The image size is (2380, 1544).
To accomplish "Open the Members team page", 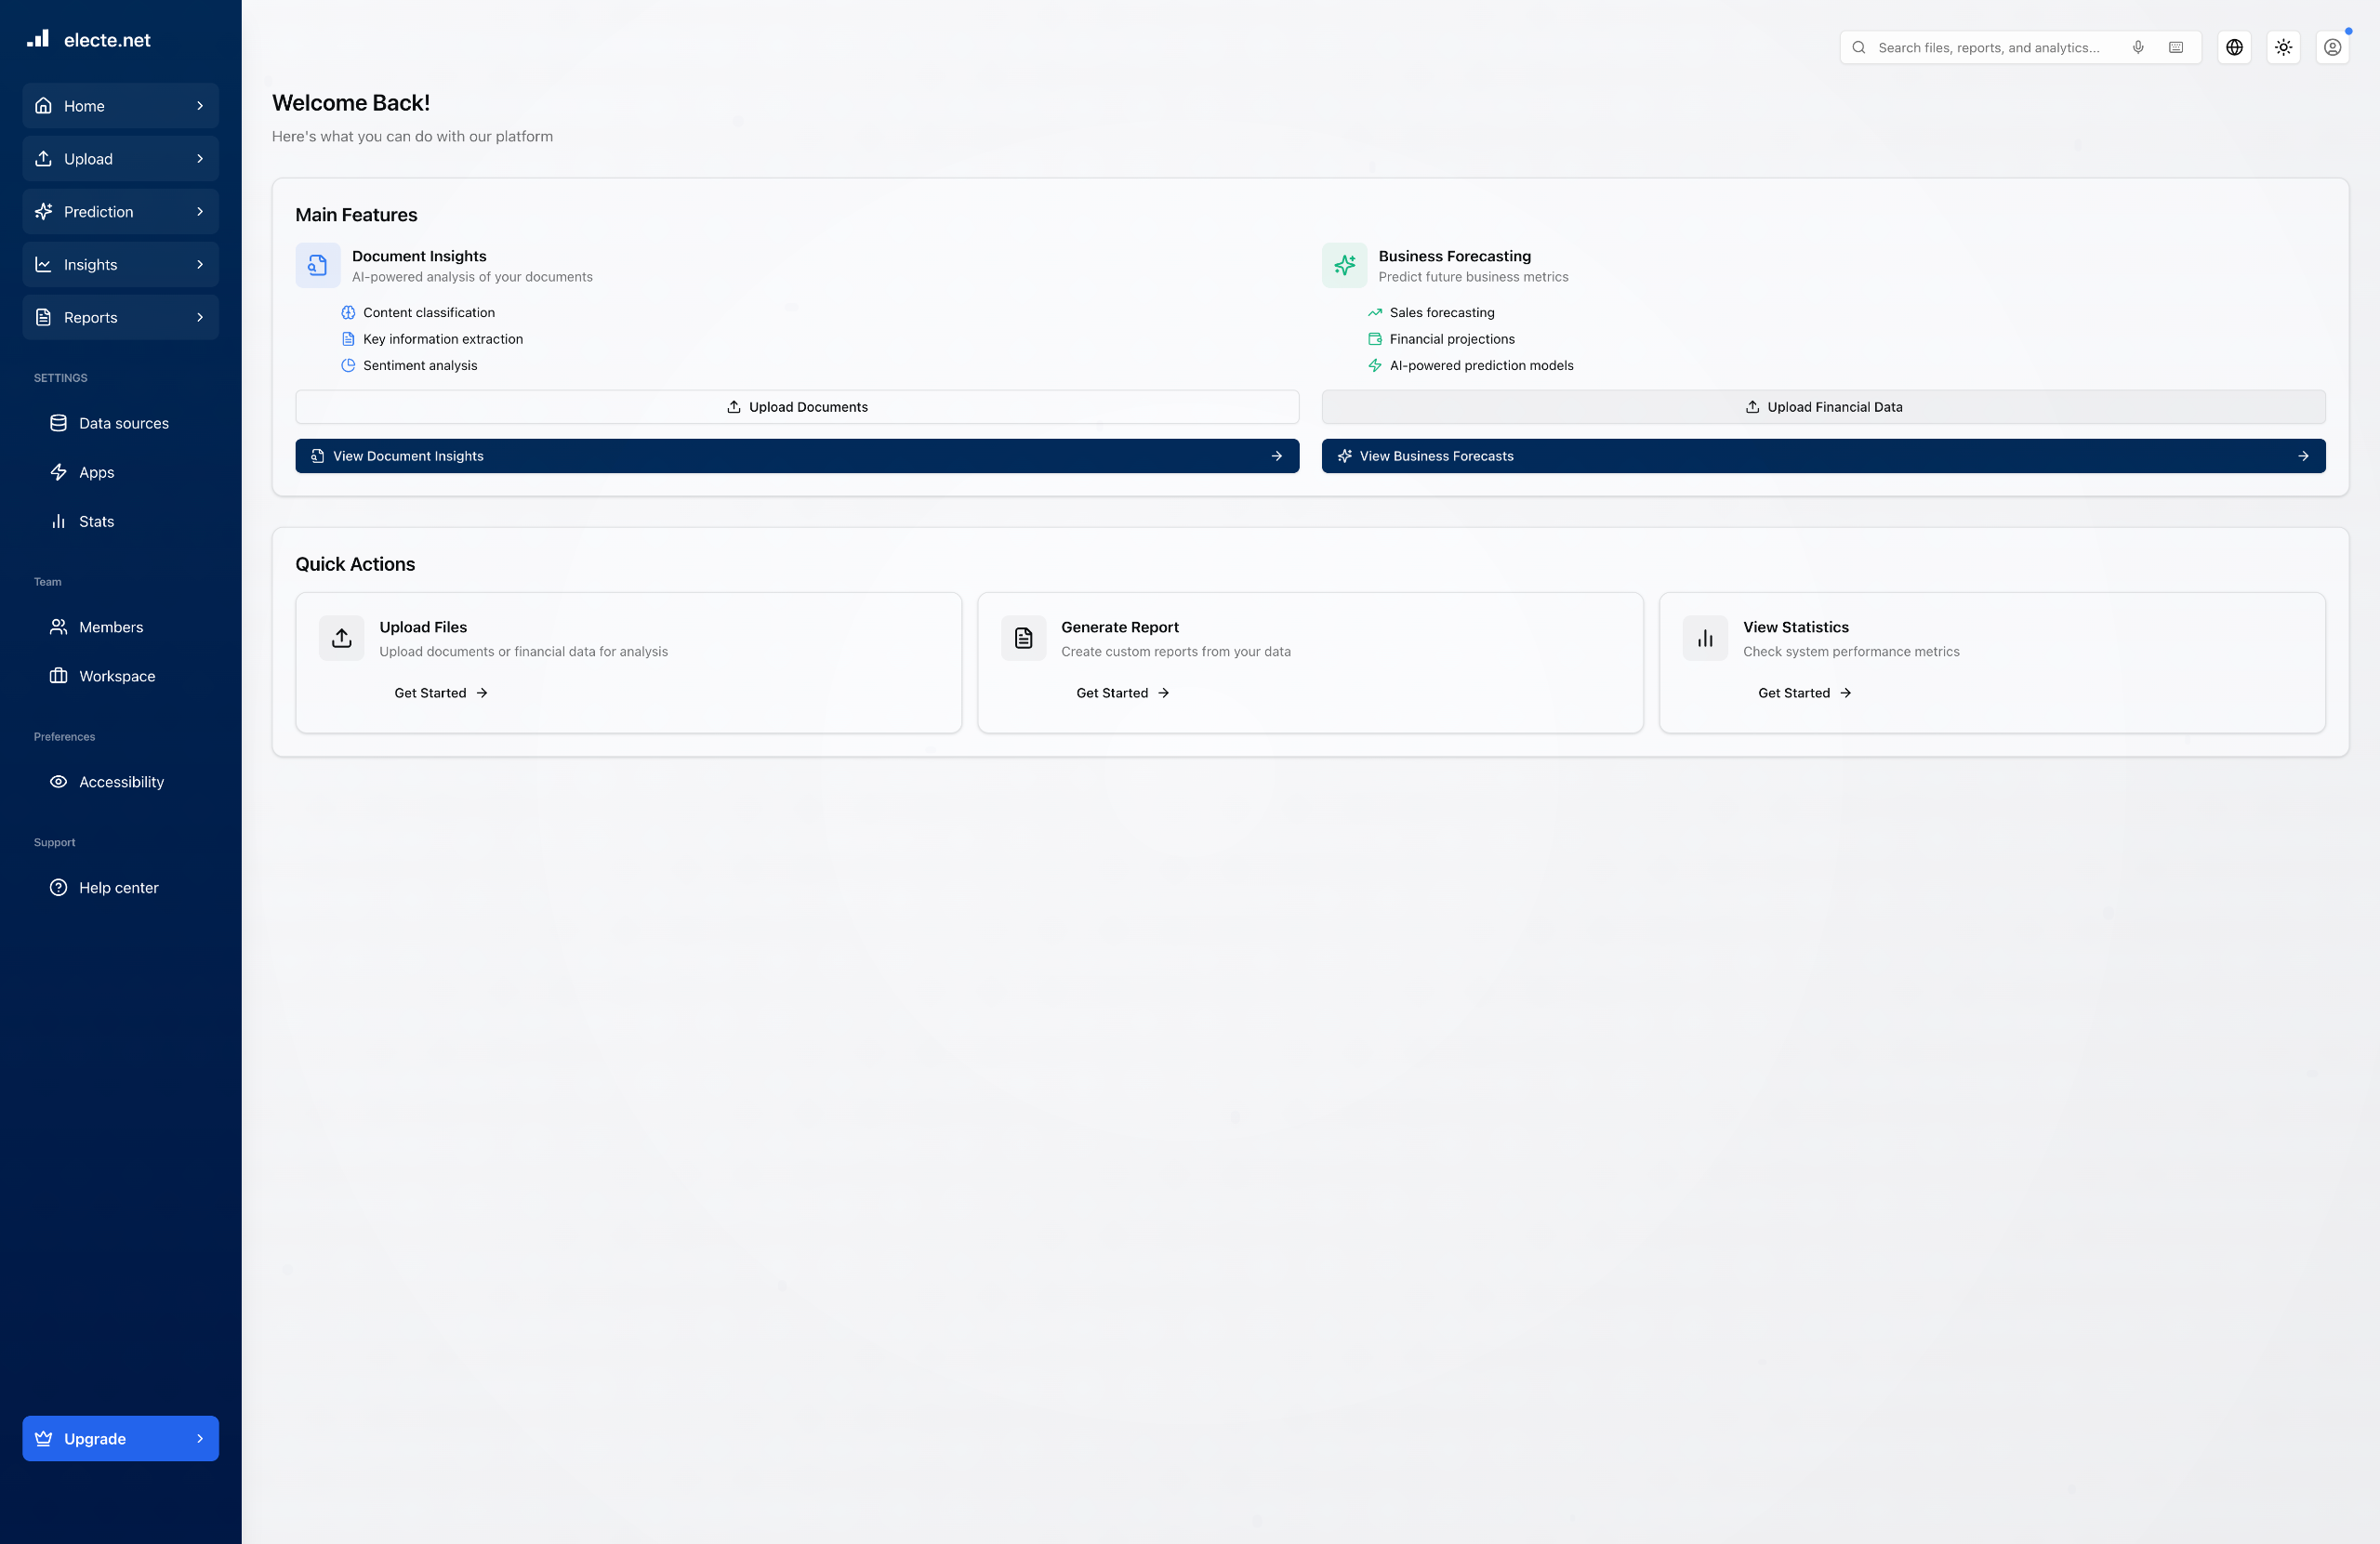I will (x=110, y=627).
